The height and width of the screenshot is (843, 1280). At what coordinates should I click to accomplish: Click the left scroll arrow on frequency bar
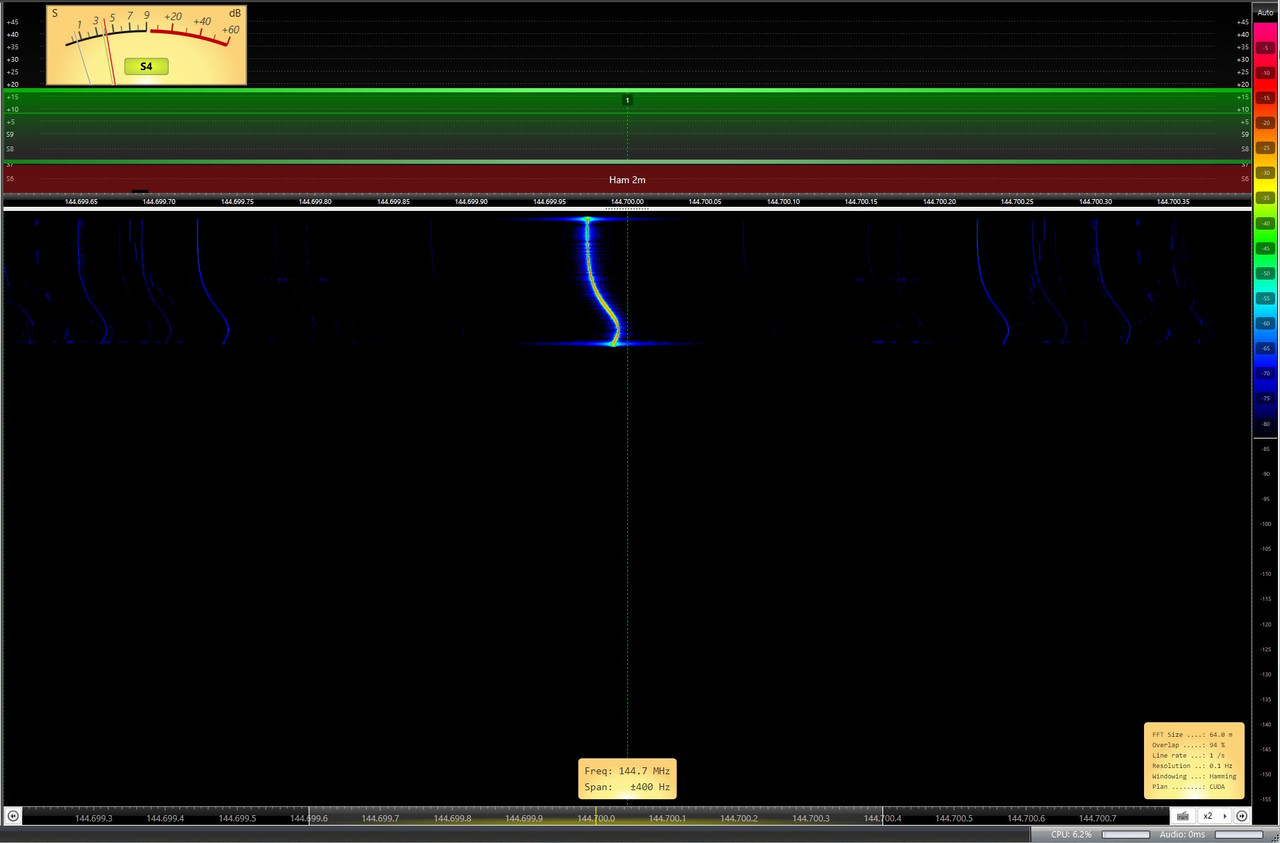(x=12, y=816)
